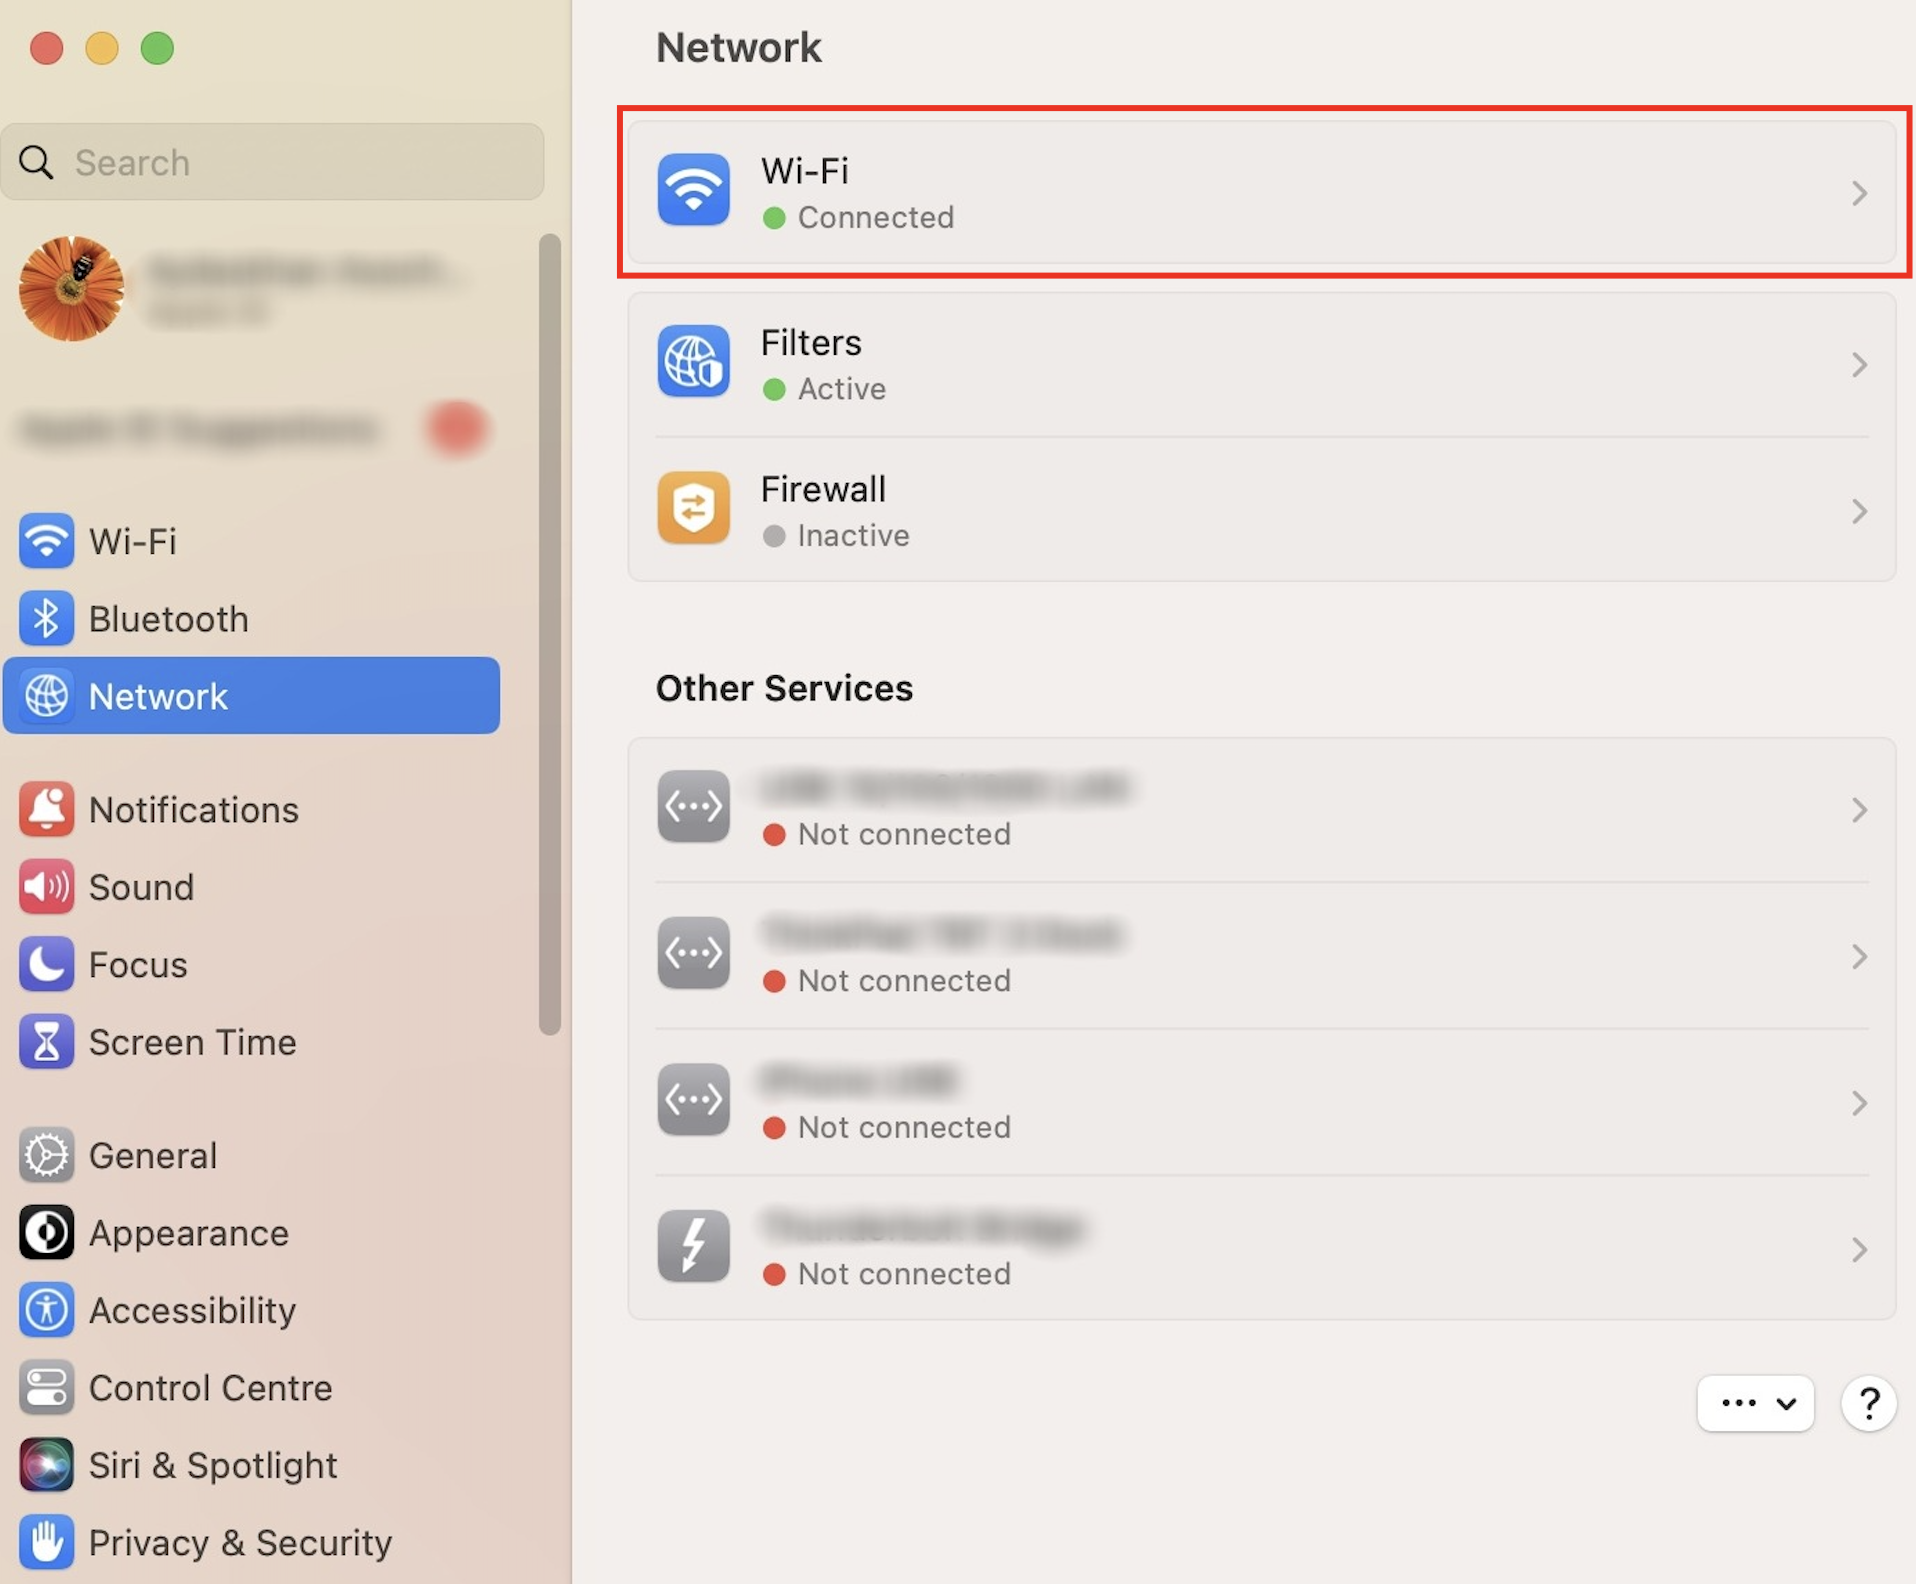Click the user profile picture
The image size is (1916, 1584).
[x=71, y=289]
